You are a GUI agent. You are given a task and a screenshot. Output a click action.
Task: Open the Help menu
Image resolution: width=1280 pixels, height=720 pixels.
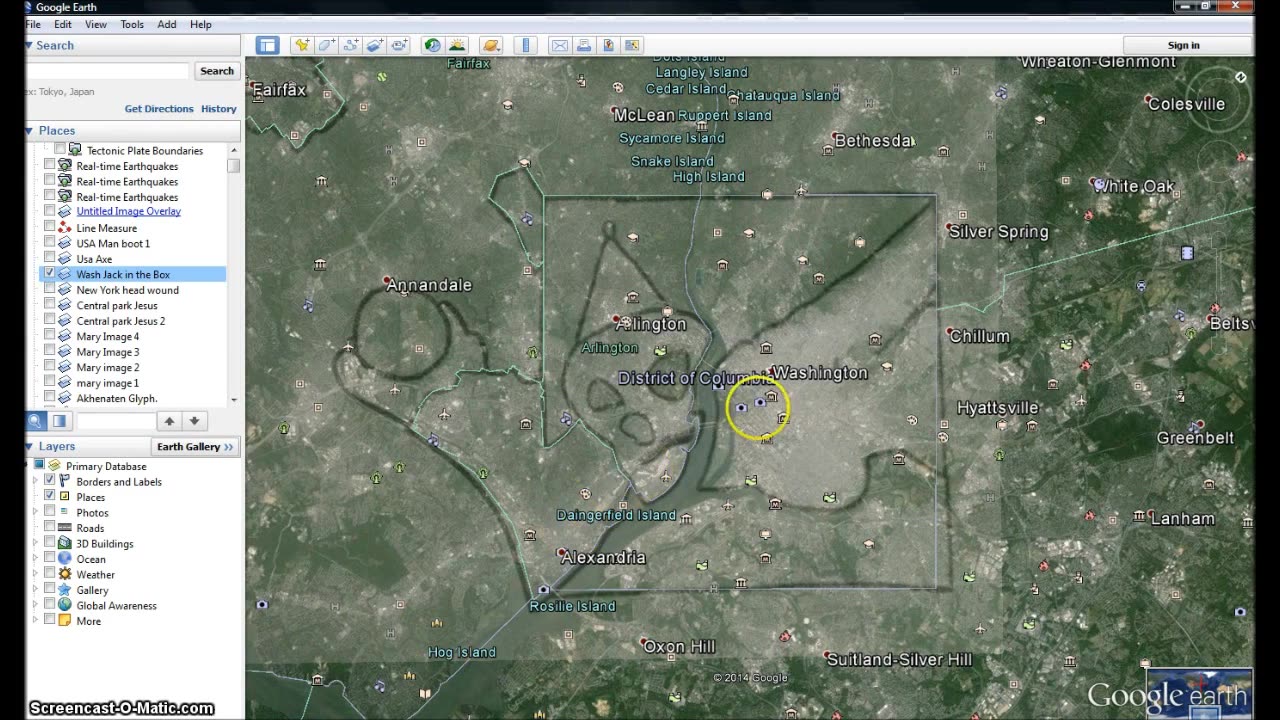tap(201, 24)
